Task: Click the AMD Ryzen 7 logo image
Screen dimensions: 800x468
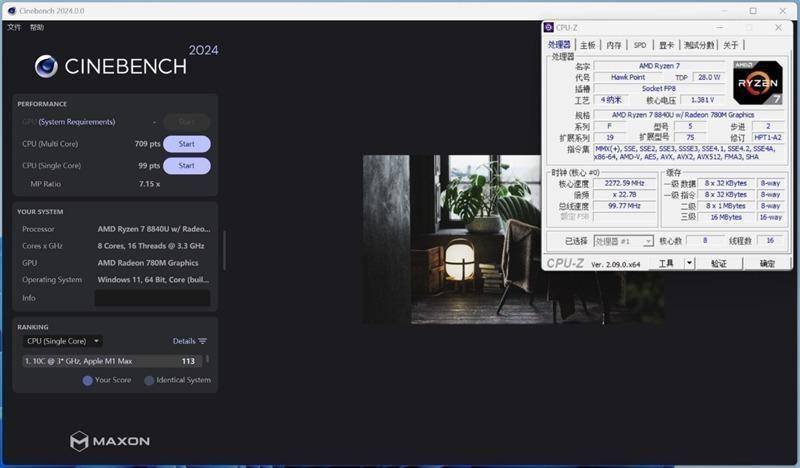Action: tap(758, 83)
